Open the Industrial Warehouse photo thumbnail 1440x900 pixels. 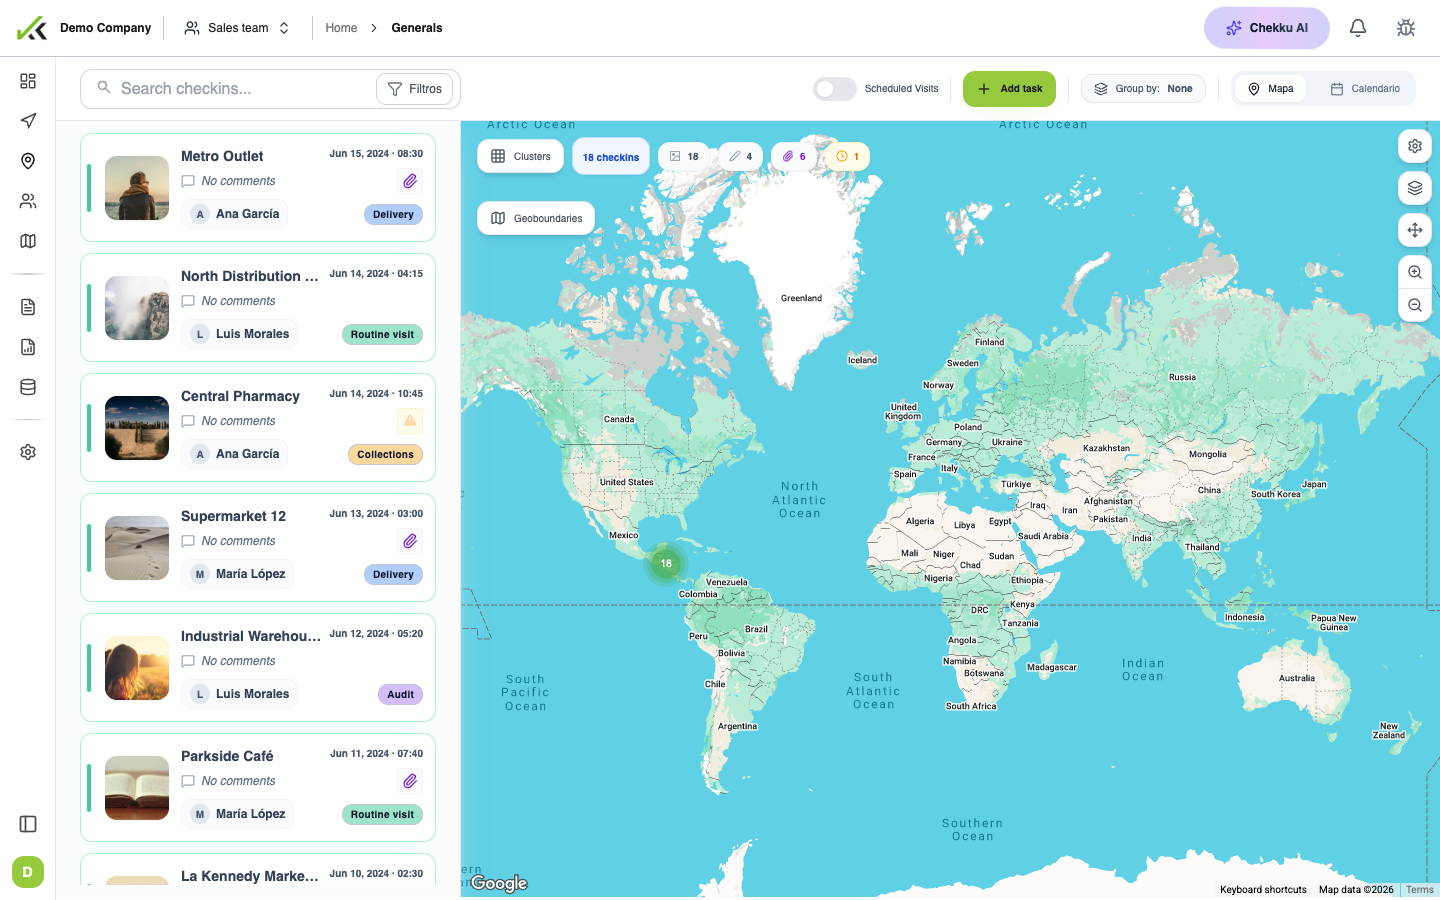(137, 668)
